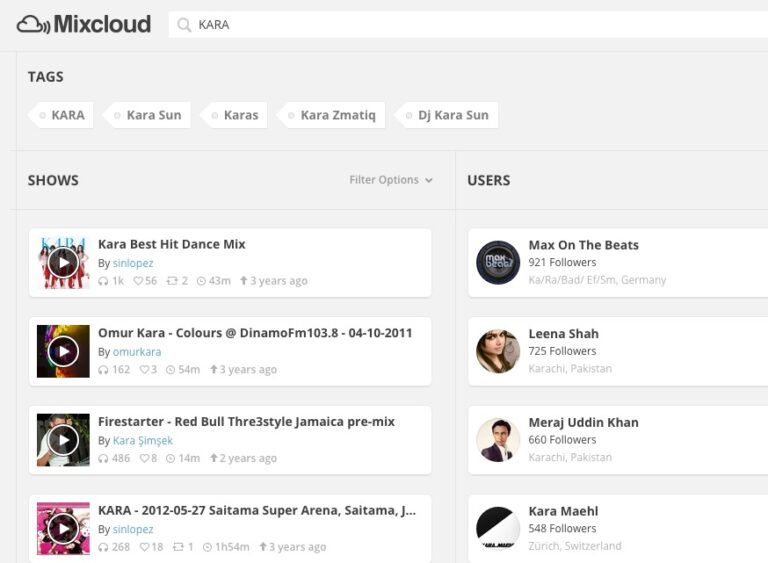Click heart icon on Firestarter show
This screenshot has width=768, height=563.
[x=144, y=458]
